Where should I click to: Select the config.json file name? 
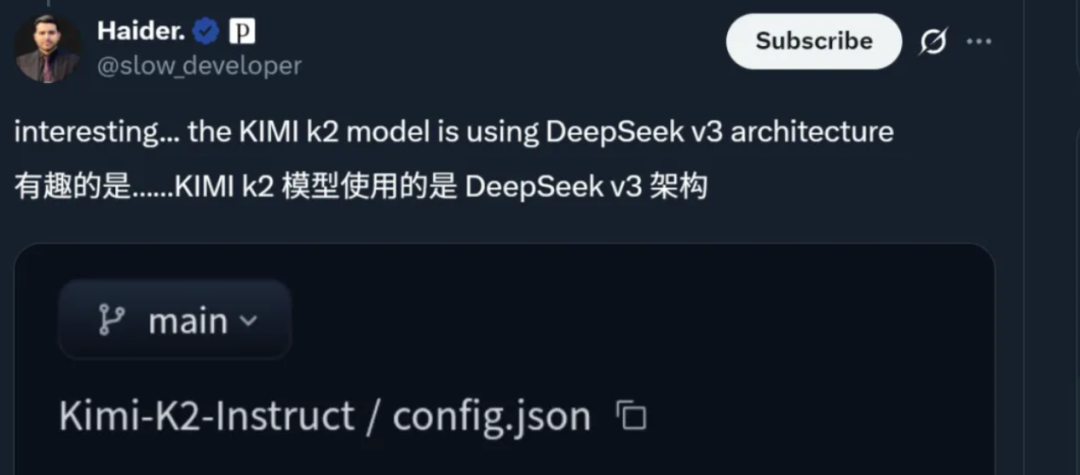tap(491, 417)
